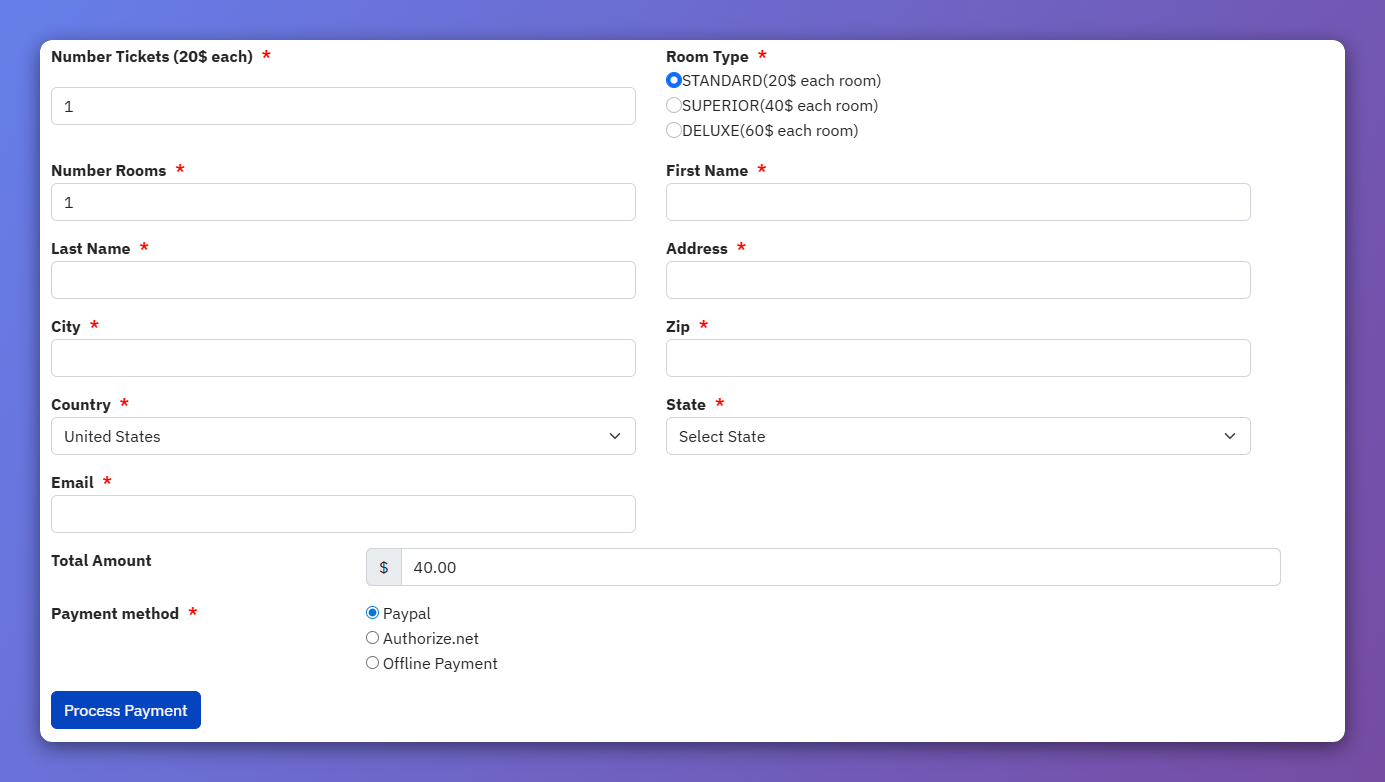Pick the DELUXE room type
The image size is (1385, 782).
click(674, 131)
